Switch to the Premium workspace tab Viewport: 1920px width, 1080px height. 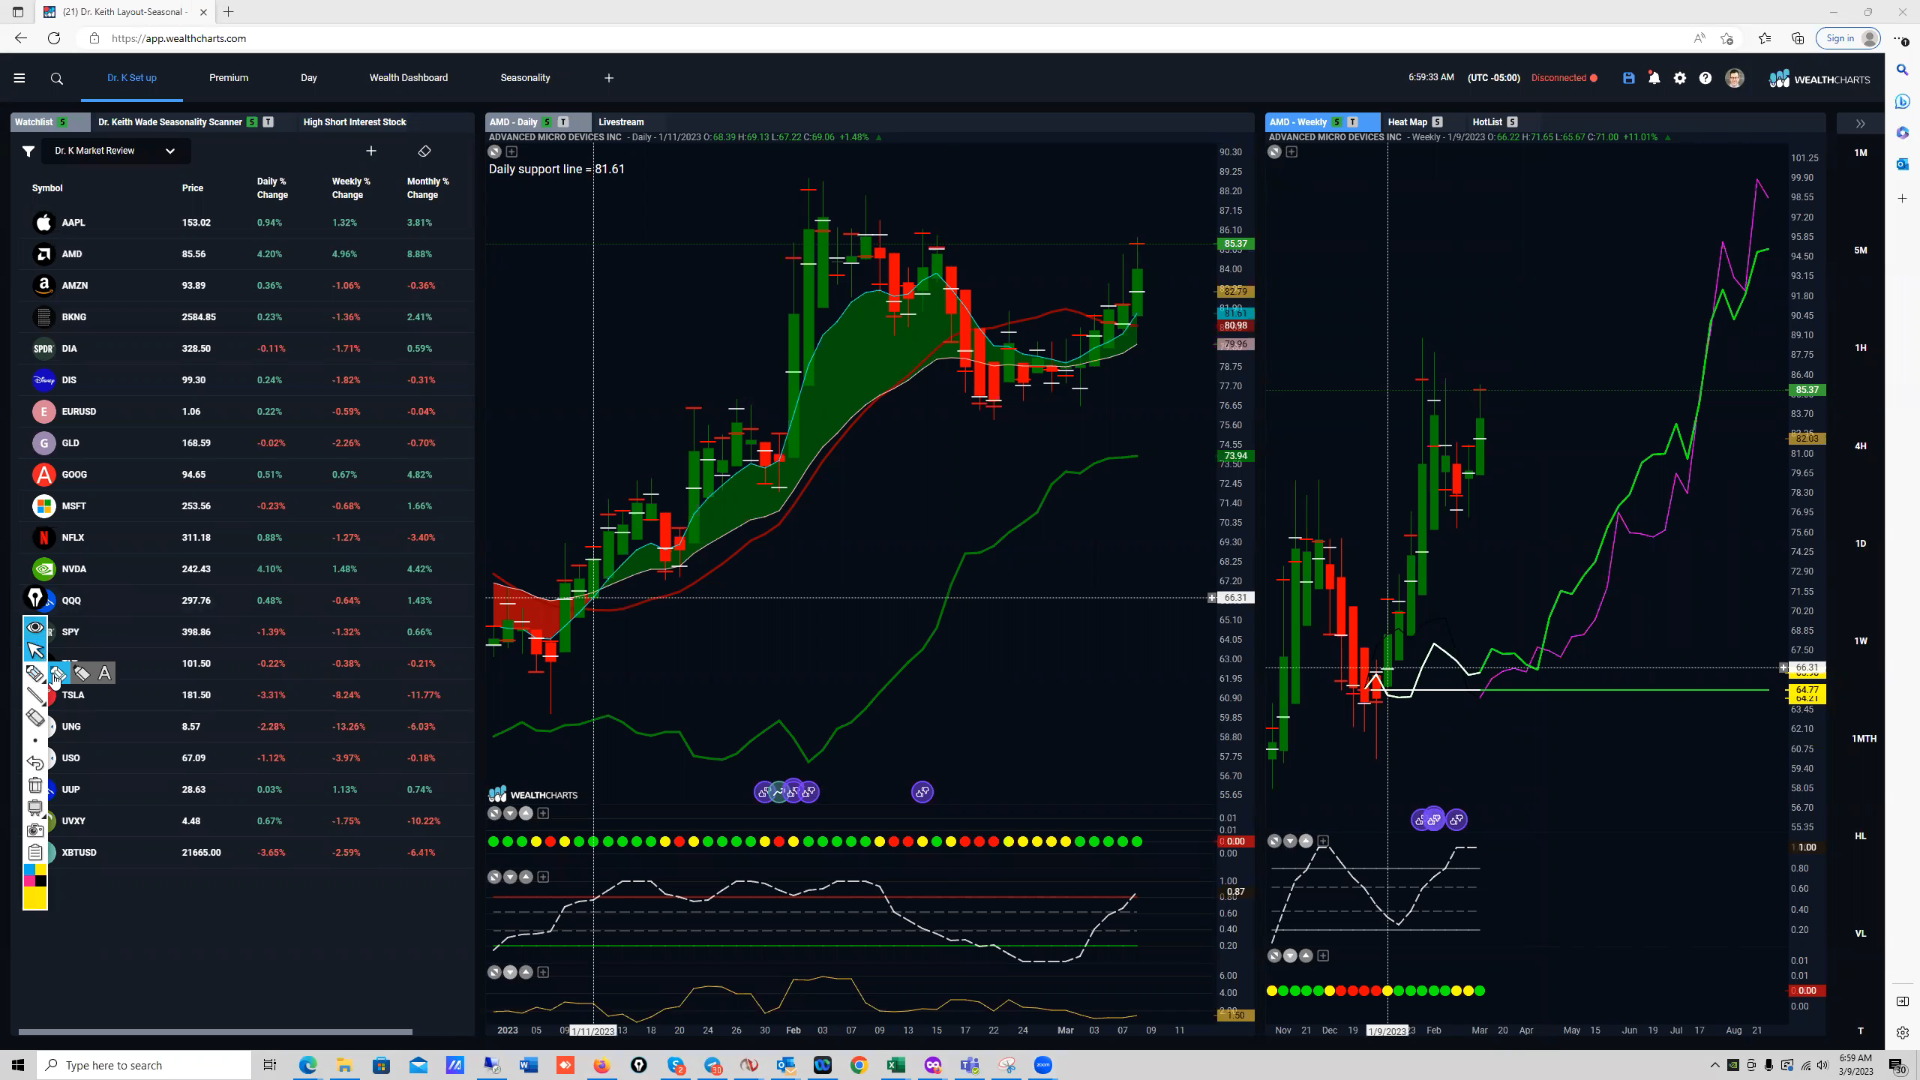point(229,78)
